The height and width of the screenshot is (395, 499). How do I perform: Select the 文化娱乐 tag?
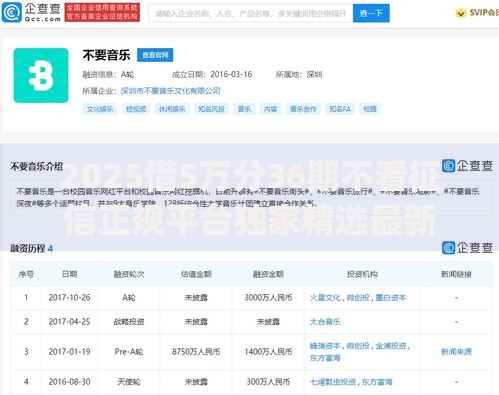pyautogui.click(x=100, y=109)
